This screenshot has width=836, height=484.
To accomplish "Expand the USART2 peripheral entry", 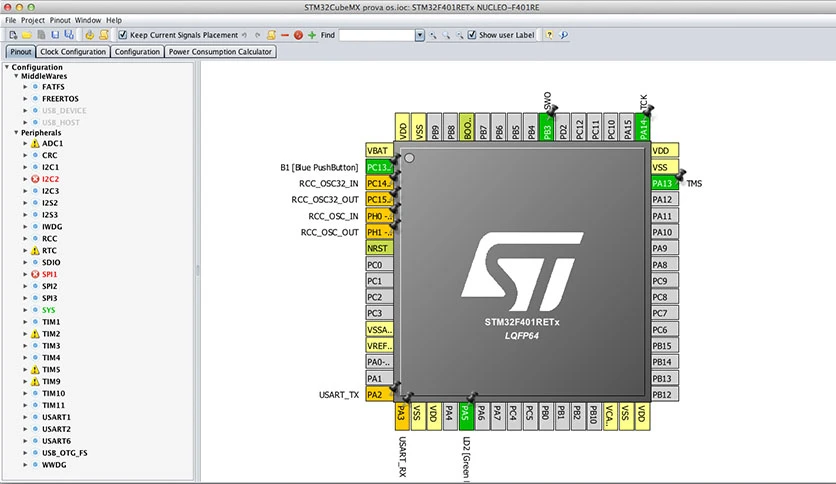I will point(25,429).
